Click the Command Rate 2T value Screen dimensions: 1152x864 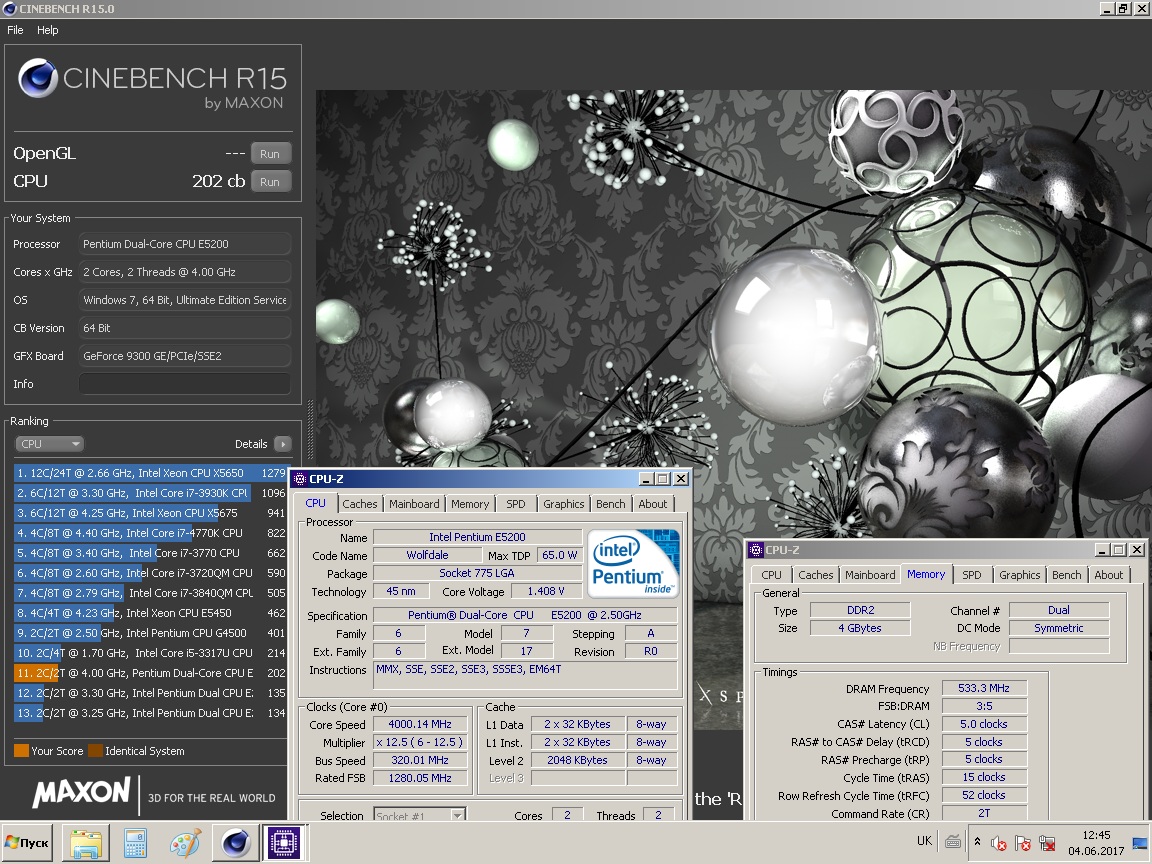pyautogui.click(x=984, y=813)
